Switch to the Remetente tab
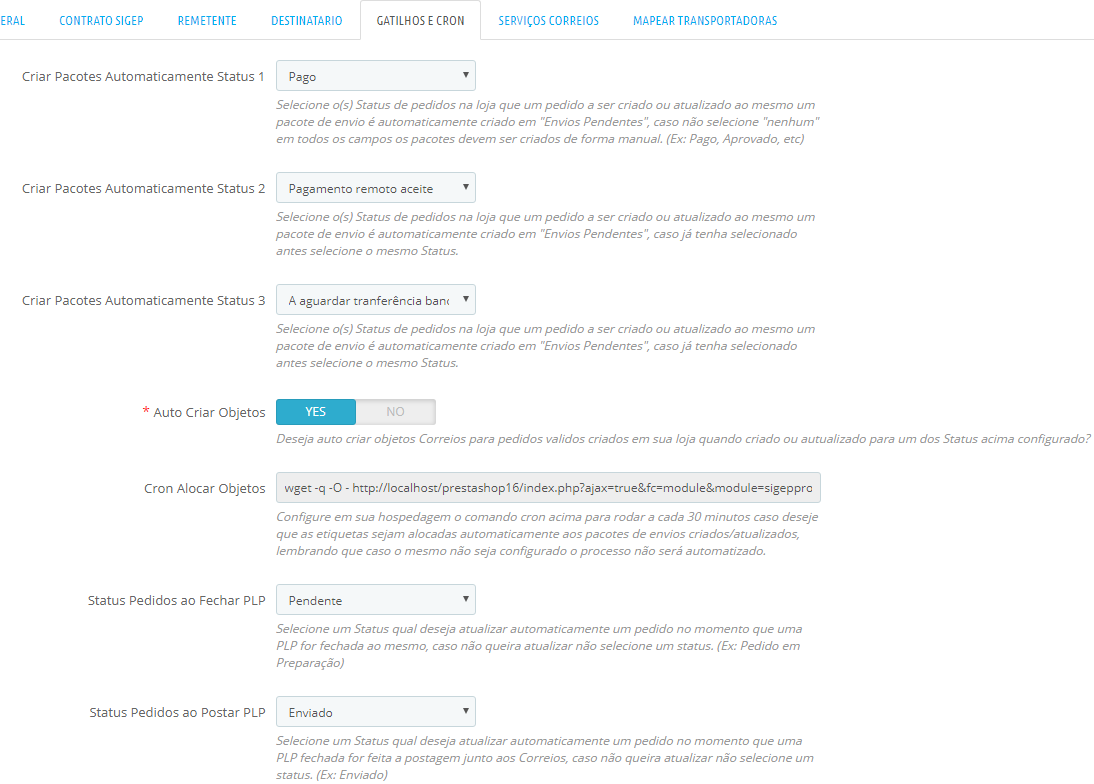Screen dimensions: 1094x784 coord(207,20)
